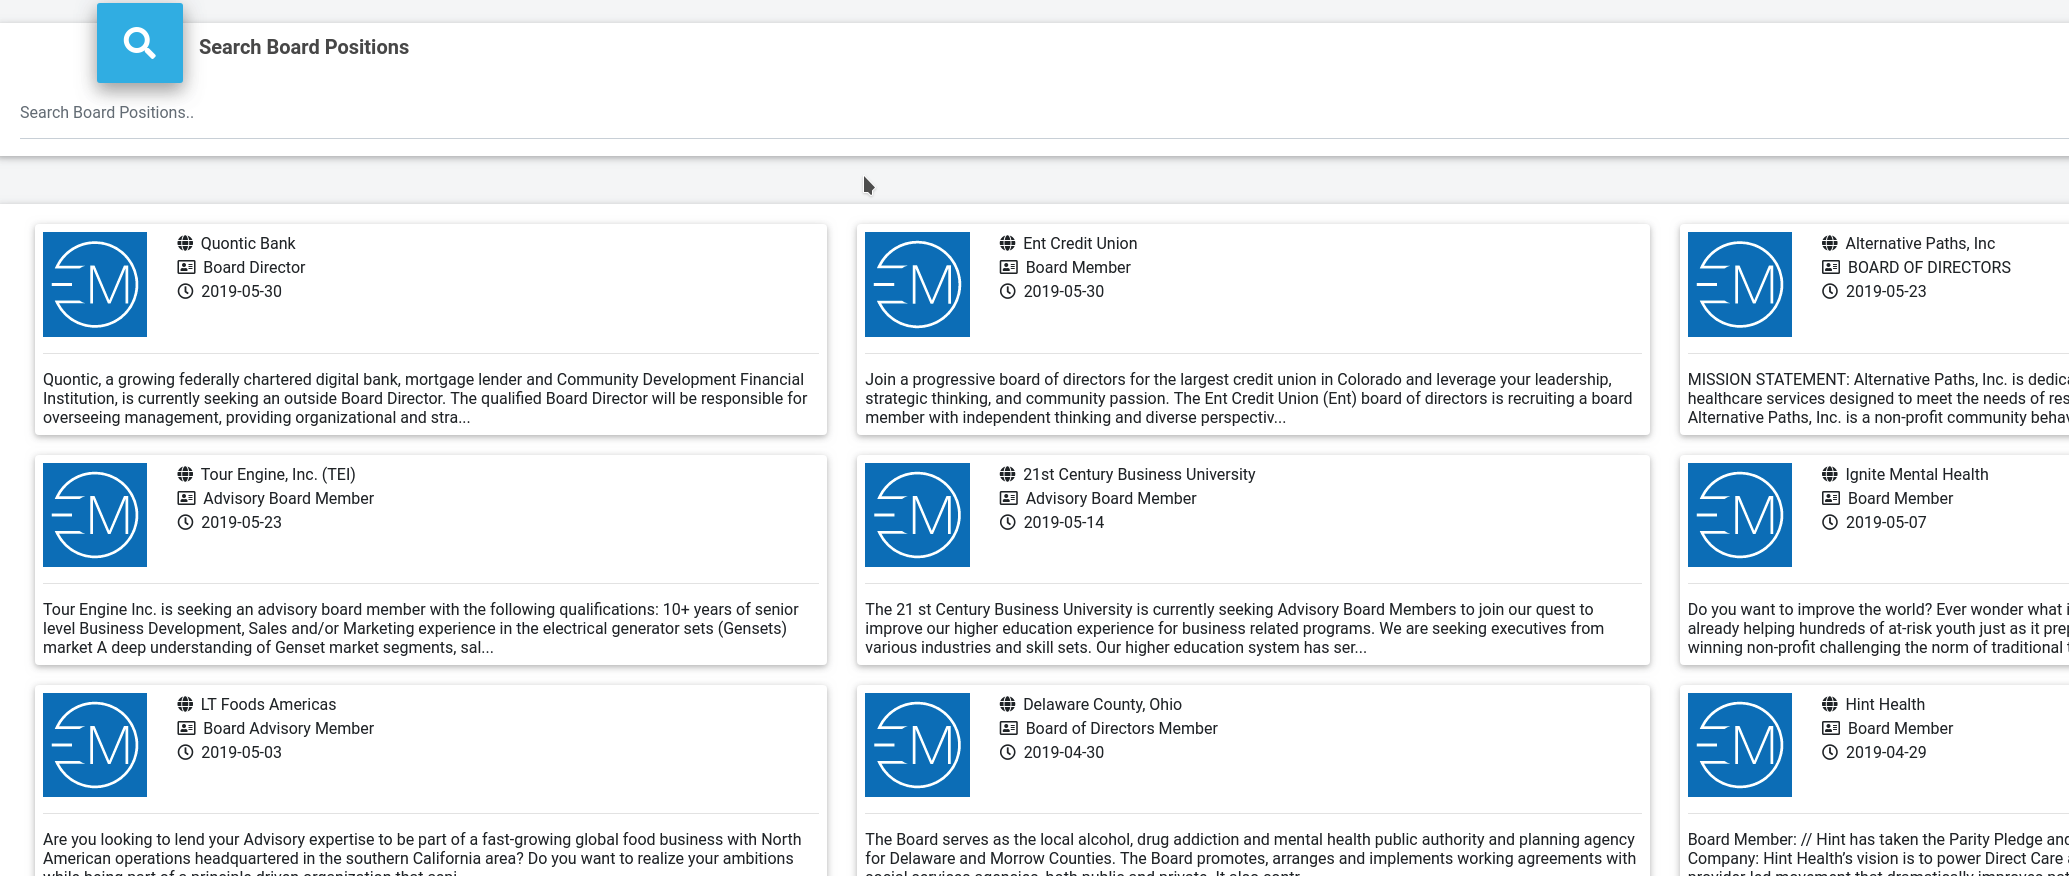The height and width of the screenshot is (876, 2069).
Task: Click the date 2019-05-14
Action: [x=1064, y=522]
